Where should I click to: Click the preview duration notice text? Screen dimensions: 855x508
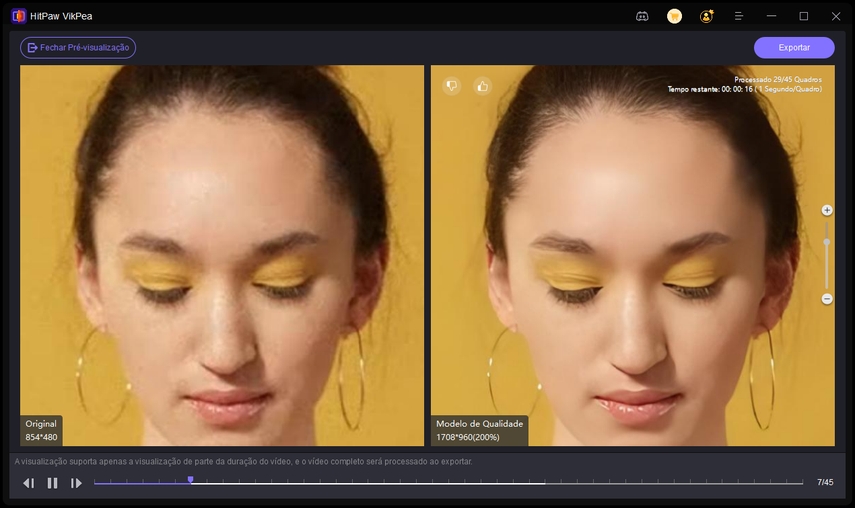(243, 462)
